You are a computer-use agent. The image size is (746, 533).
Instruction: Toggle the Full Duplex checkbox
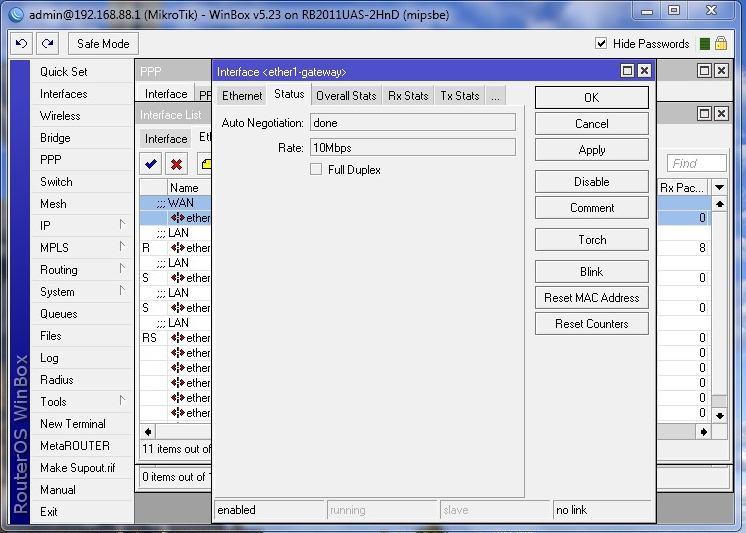pyautogui.click(x=316, y=169)
